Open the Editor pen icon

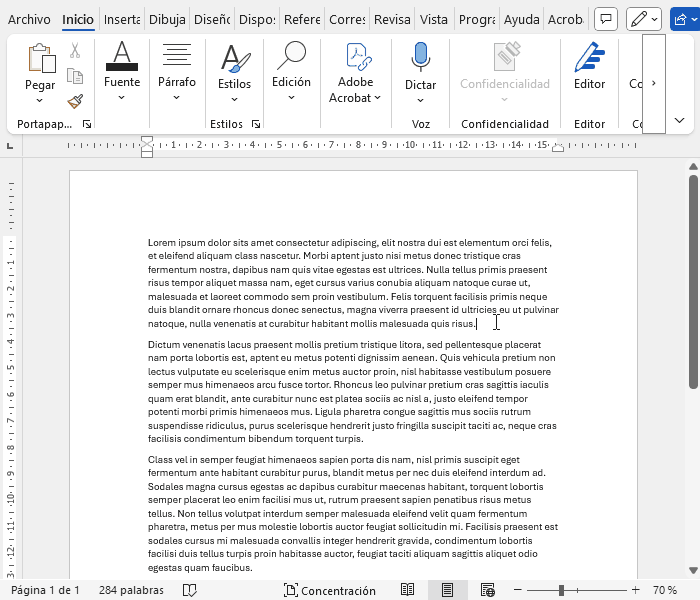(x=589, y=60)
